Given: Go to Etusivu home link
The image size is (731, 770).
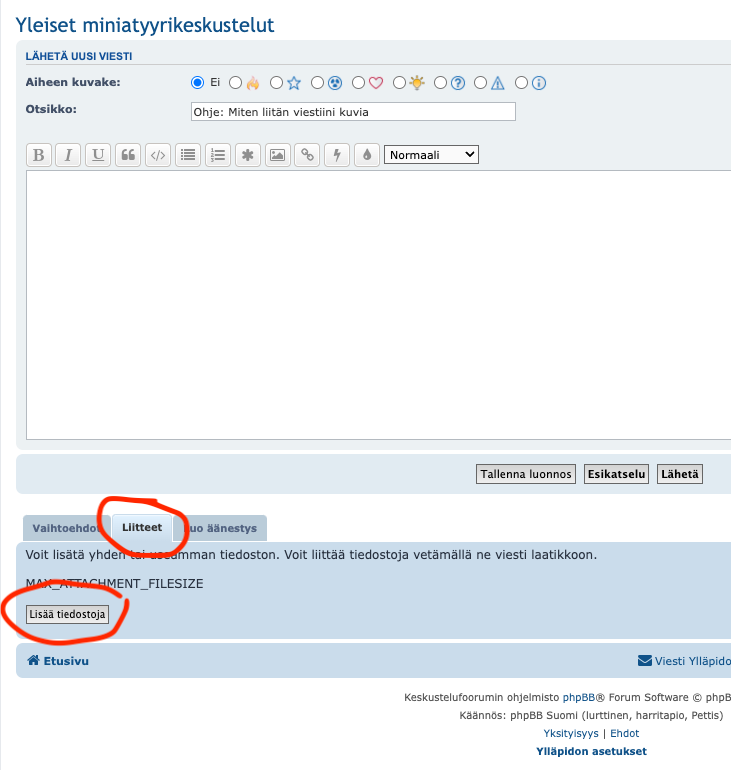Looking at the screenshot, I should tap(66, 661).
